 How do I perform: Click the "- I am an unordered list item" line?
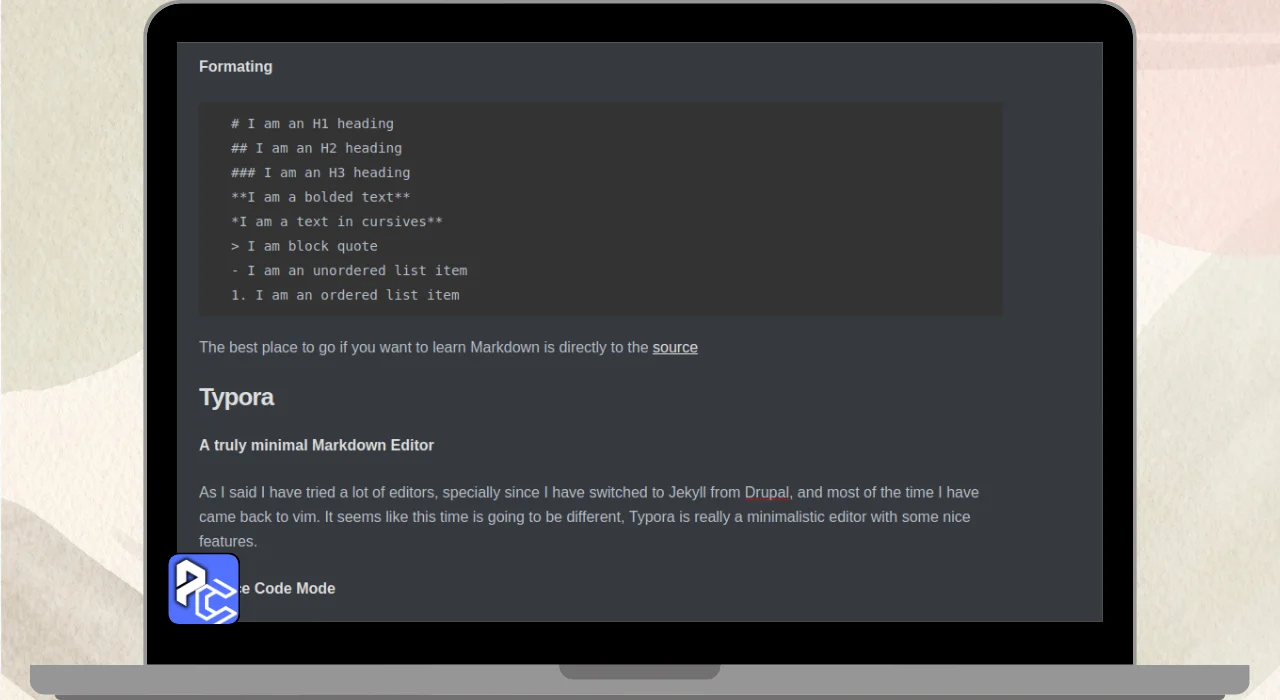[x=349, y=270]
